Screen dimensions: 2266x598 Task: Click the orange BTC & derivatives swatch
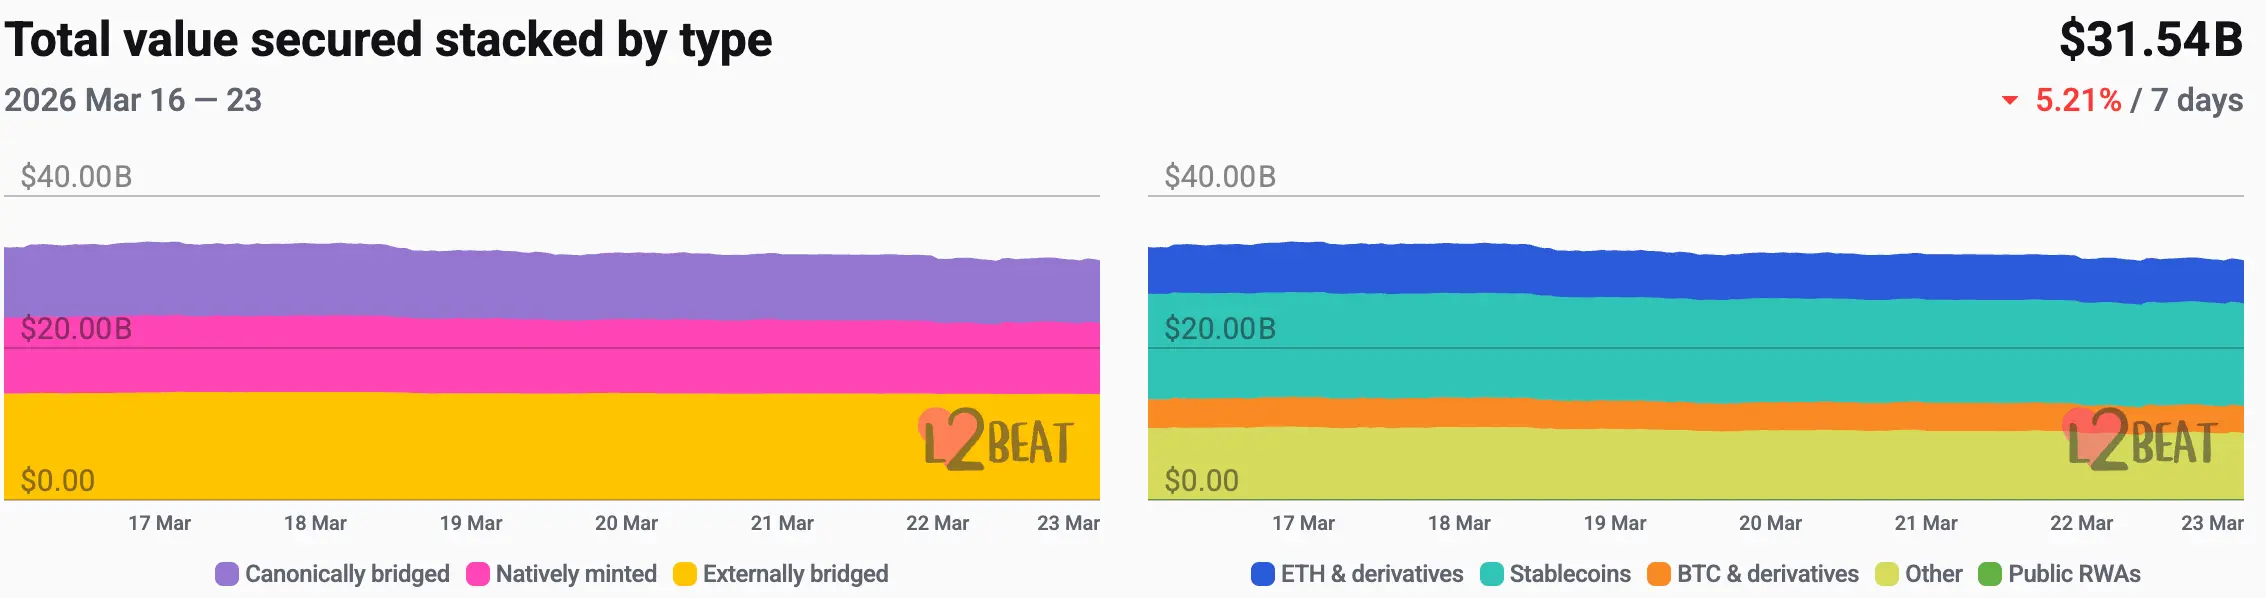click(1659, 574)
